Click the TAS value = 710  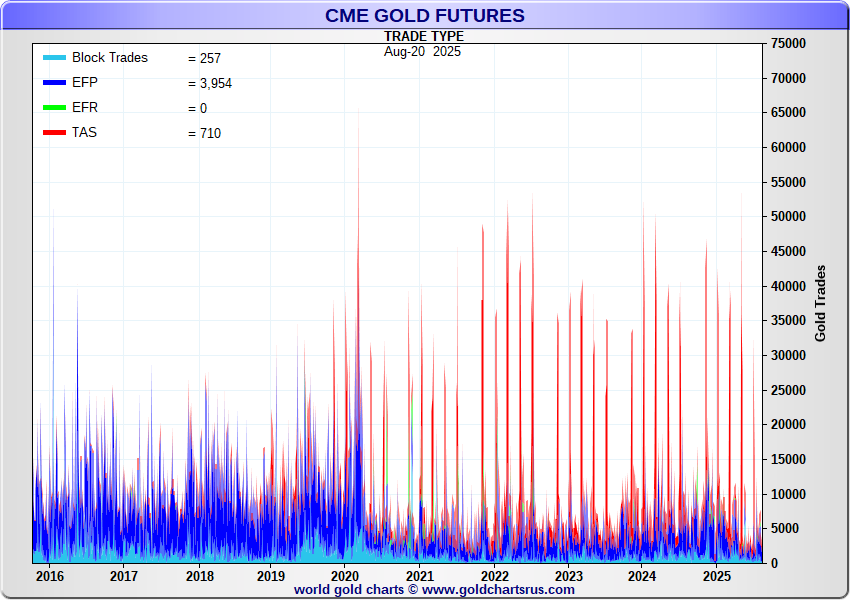click(x=204, y=133)
